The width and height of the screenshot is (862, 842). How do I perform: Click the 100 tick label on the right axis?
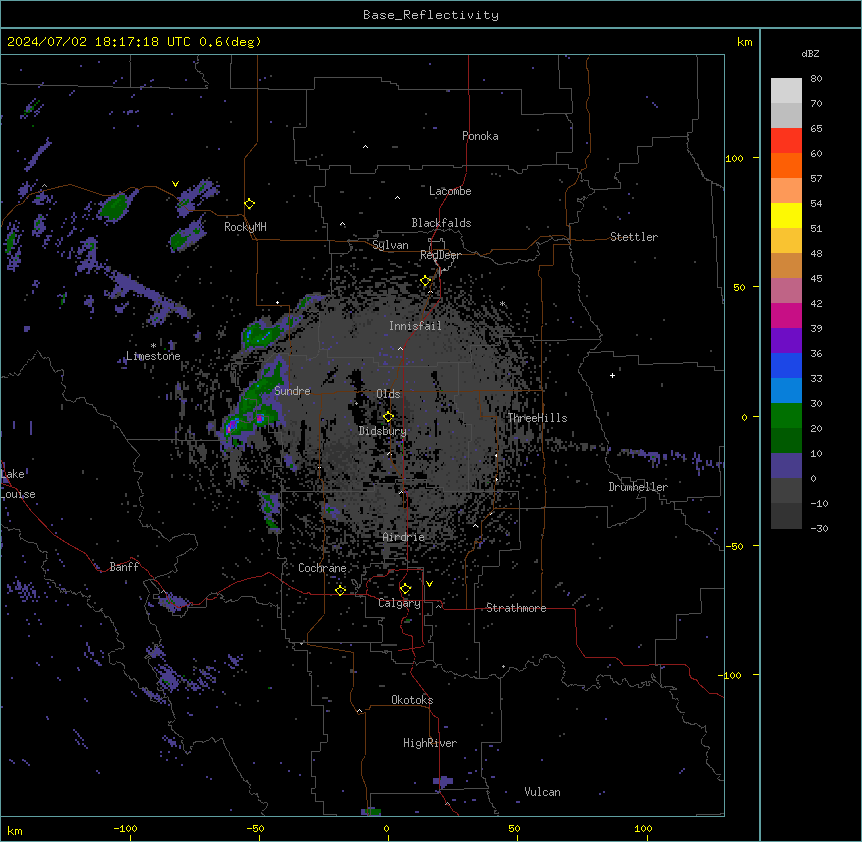click(x=734, y=158)
